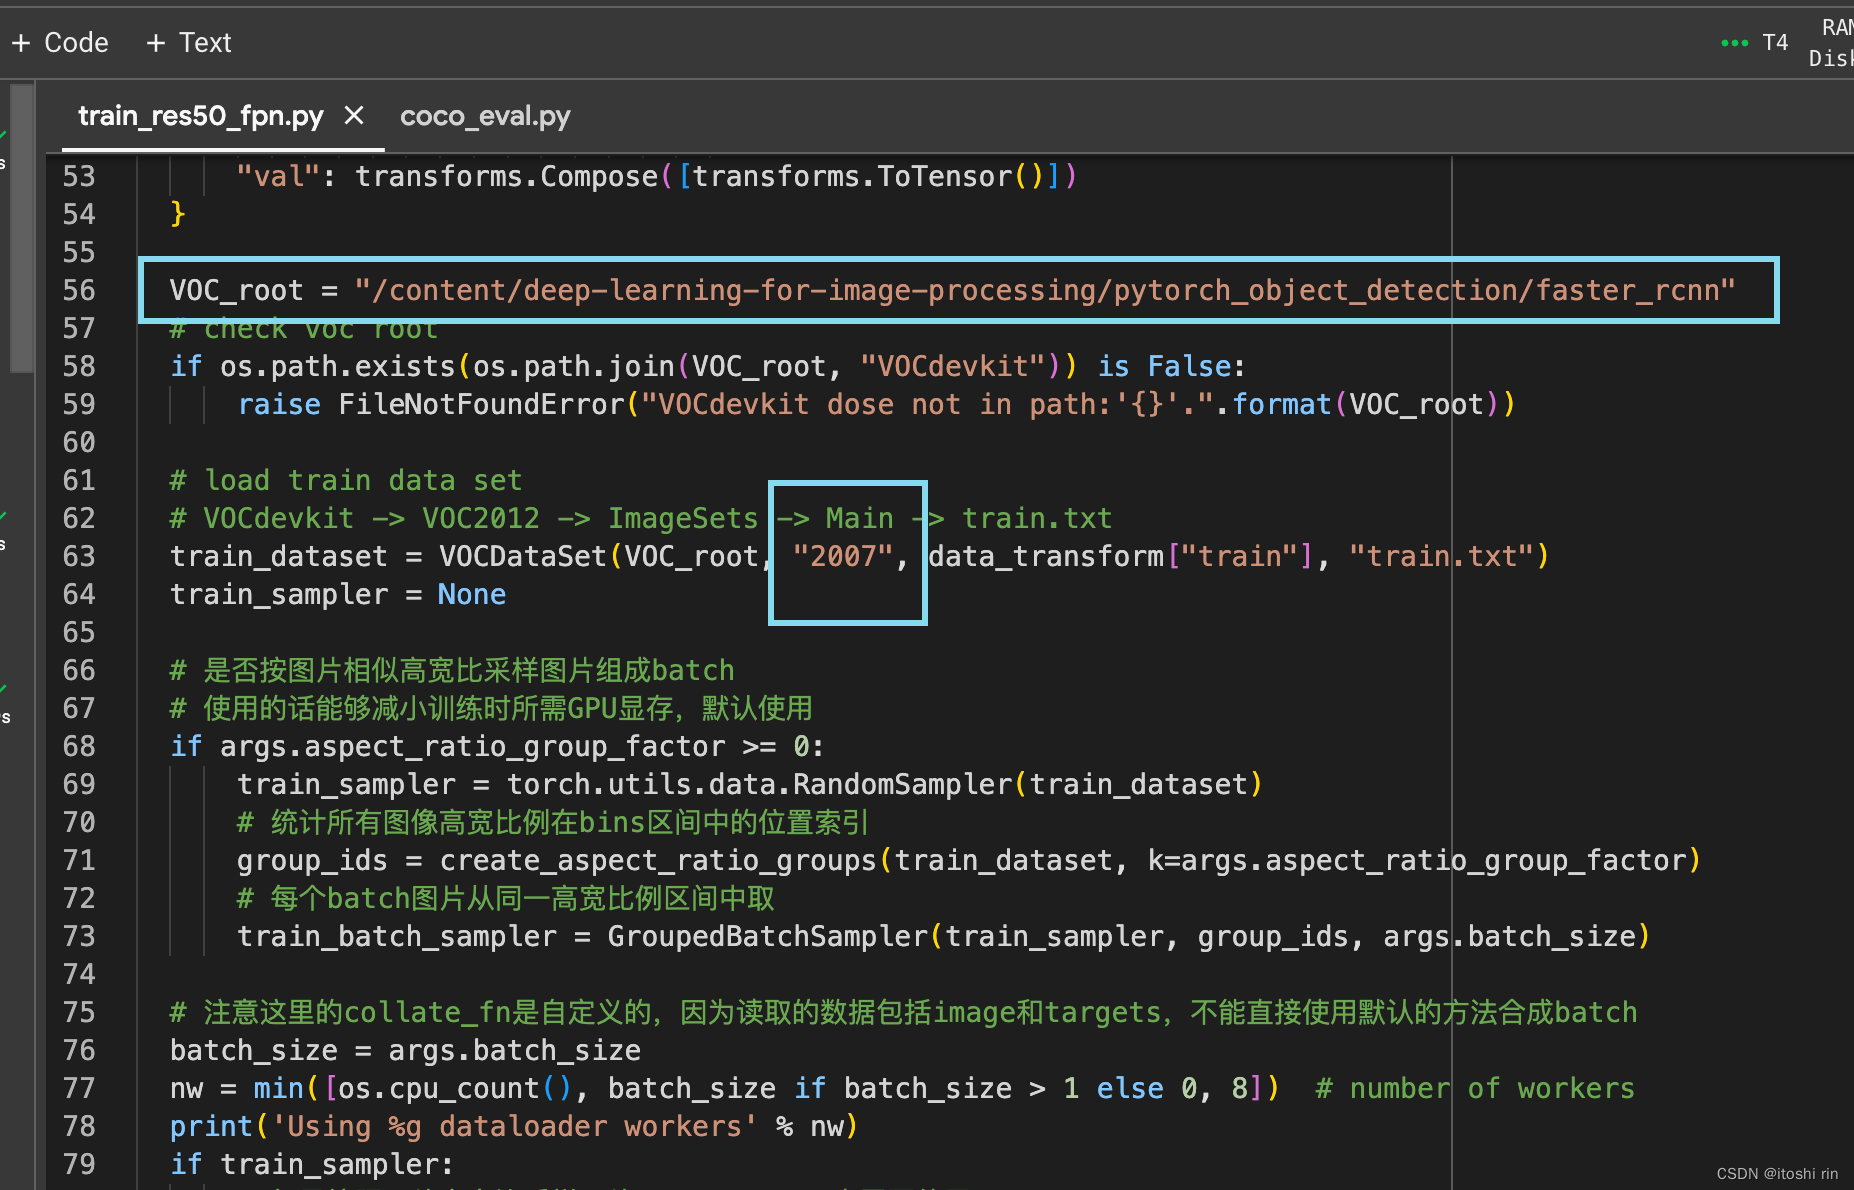
Task: Click the closing brace on line 54
Action: pos(178,214)
